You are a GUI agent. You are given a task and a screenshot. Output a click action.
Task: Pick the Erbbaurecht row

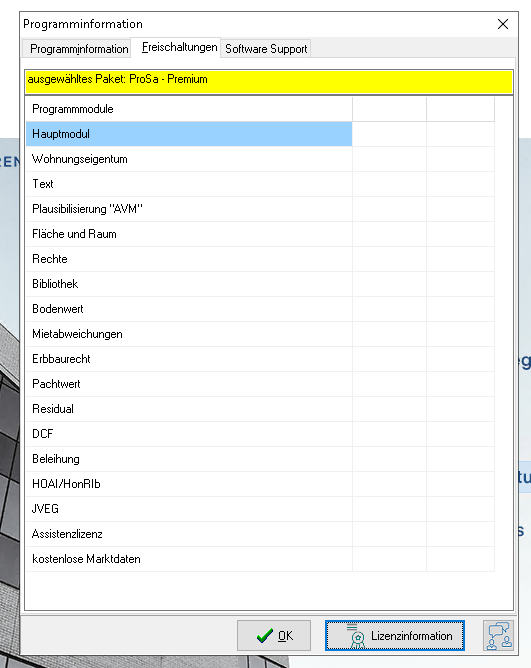point(189,359)
